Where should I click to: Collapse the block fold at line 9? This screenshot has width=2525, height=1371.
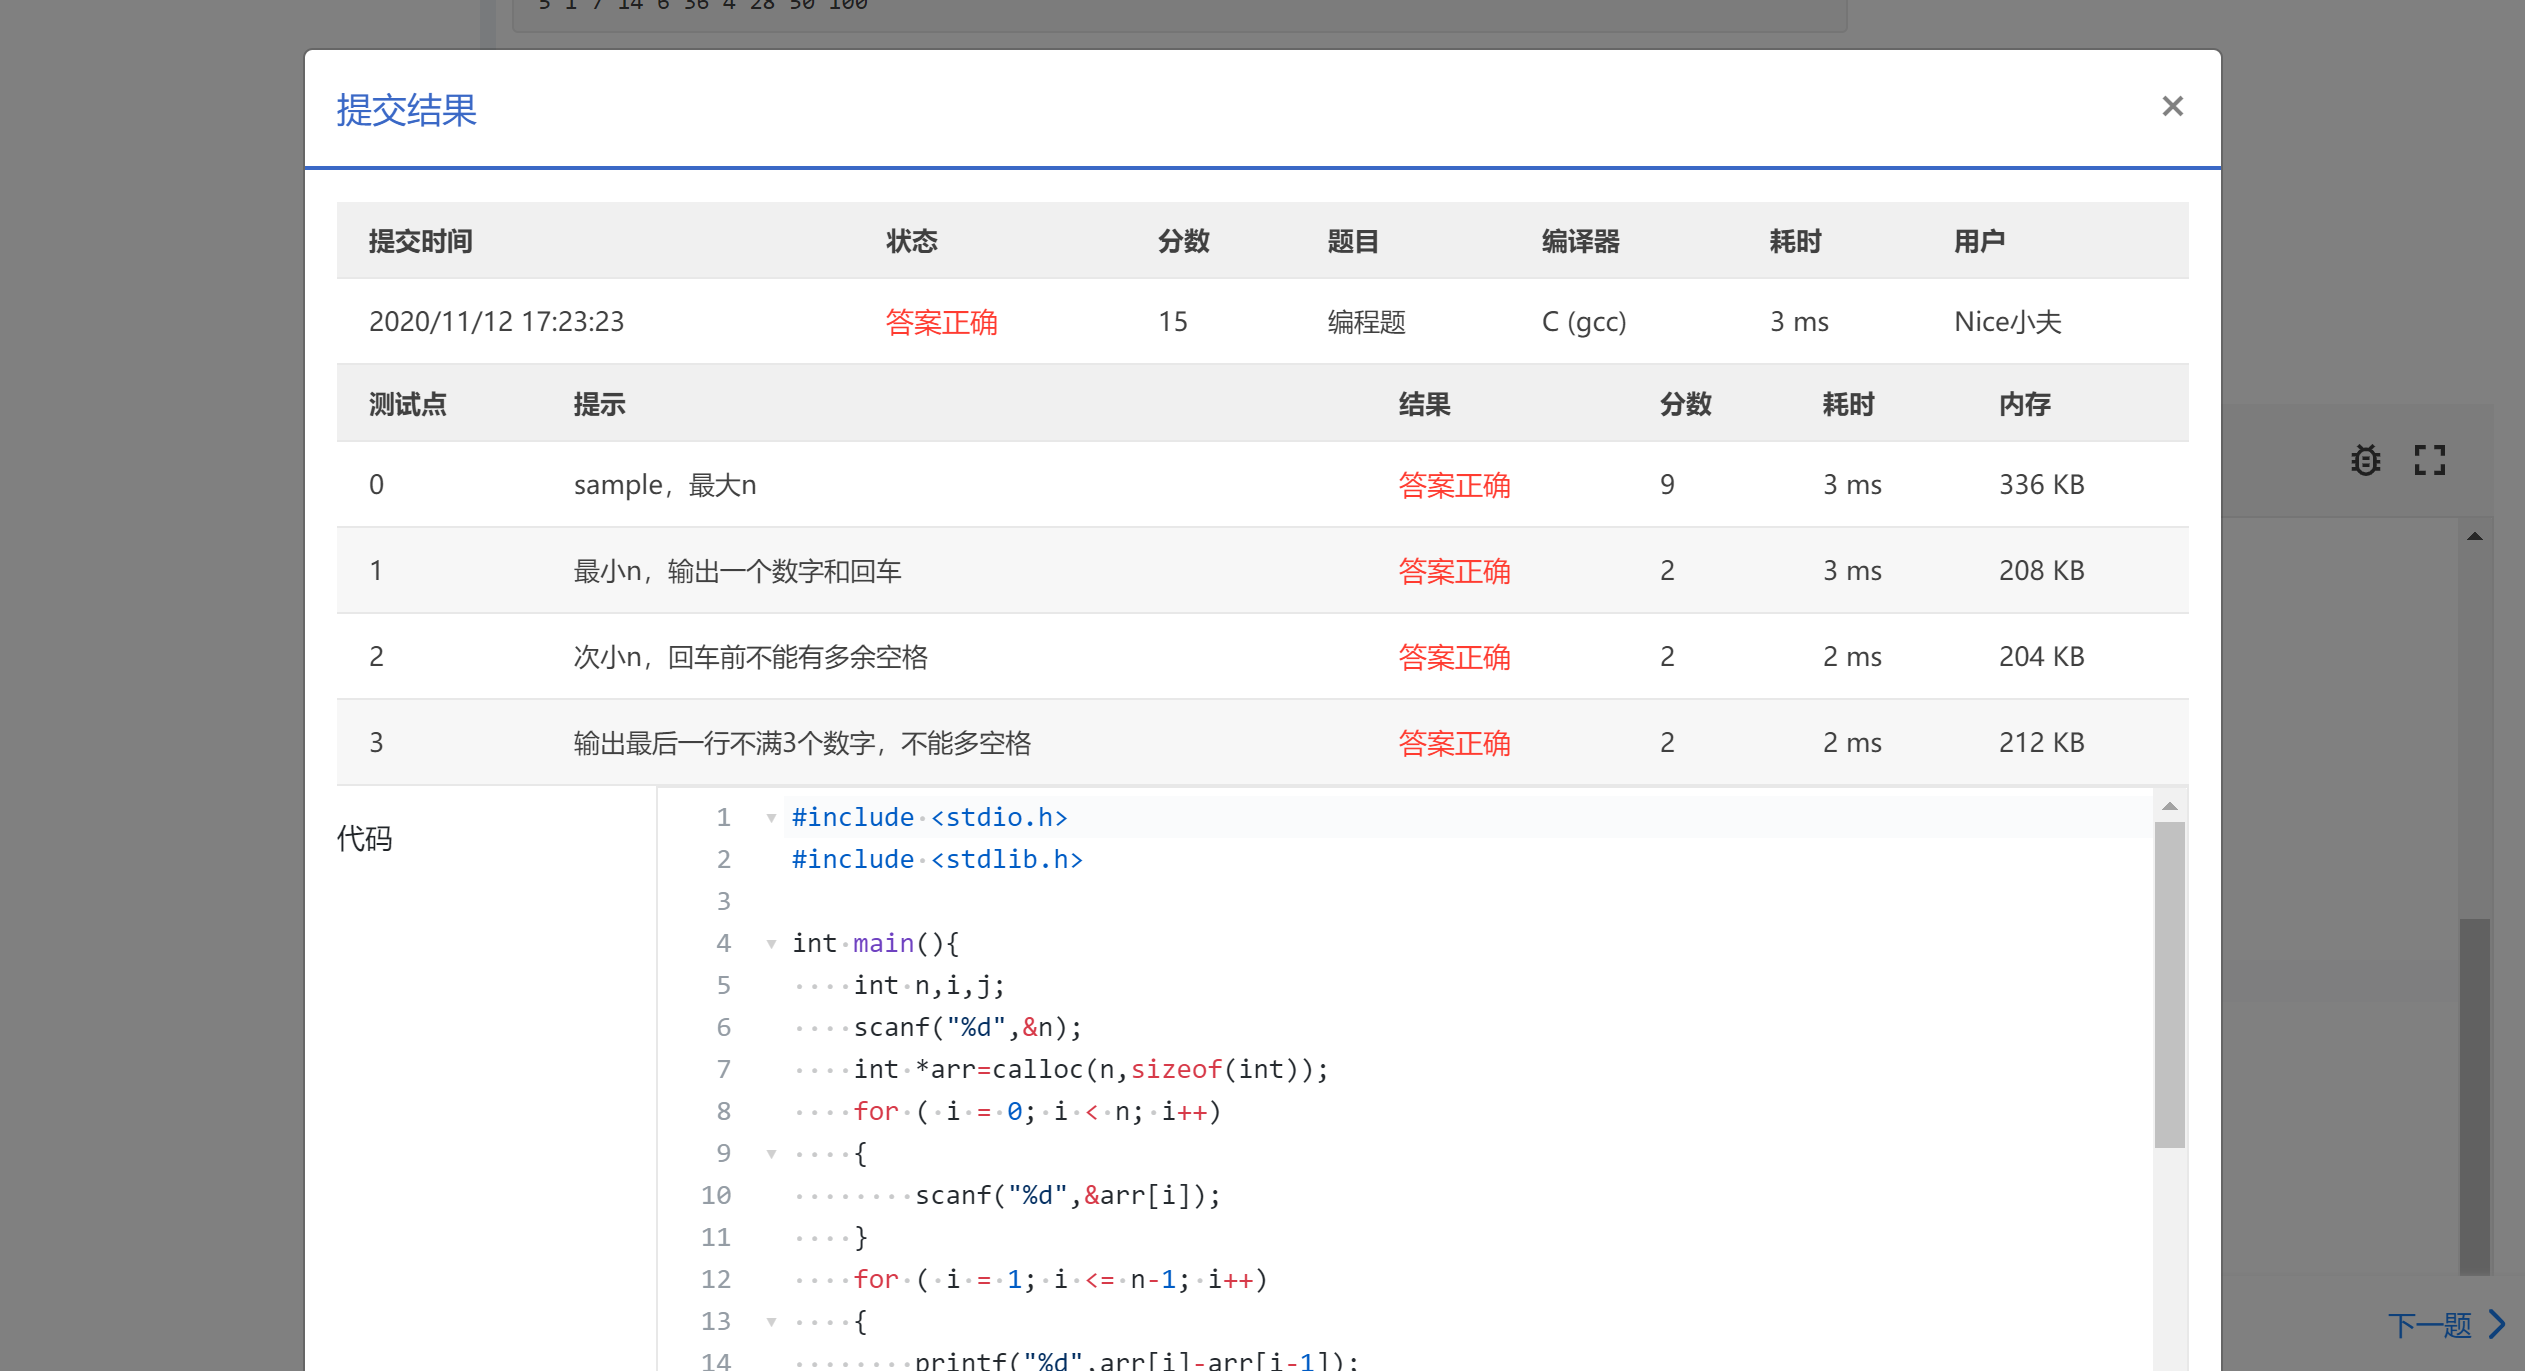pyautogui.click(x=771, y=1154)
